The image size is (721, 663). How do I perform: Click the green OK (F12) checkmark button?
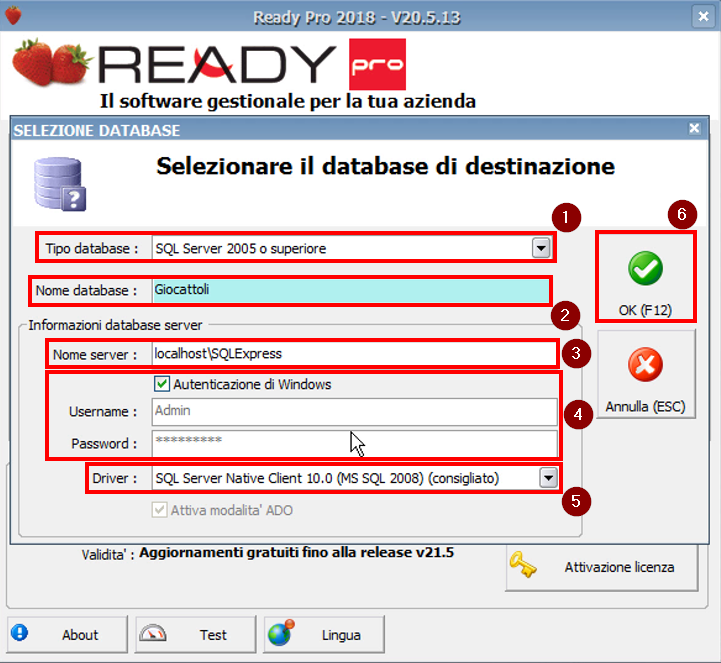646,277
